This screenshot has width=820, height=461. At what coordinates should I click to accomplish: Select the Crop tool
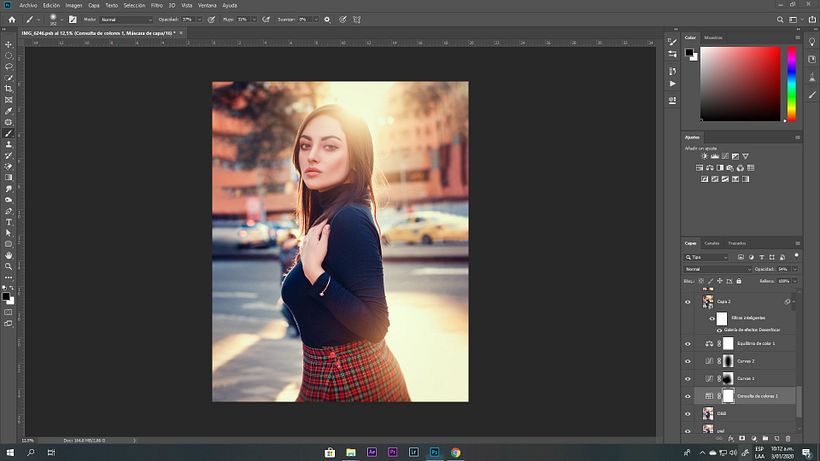tap(8, 89)
